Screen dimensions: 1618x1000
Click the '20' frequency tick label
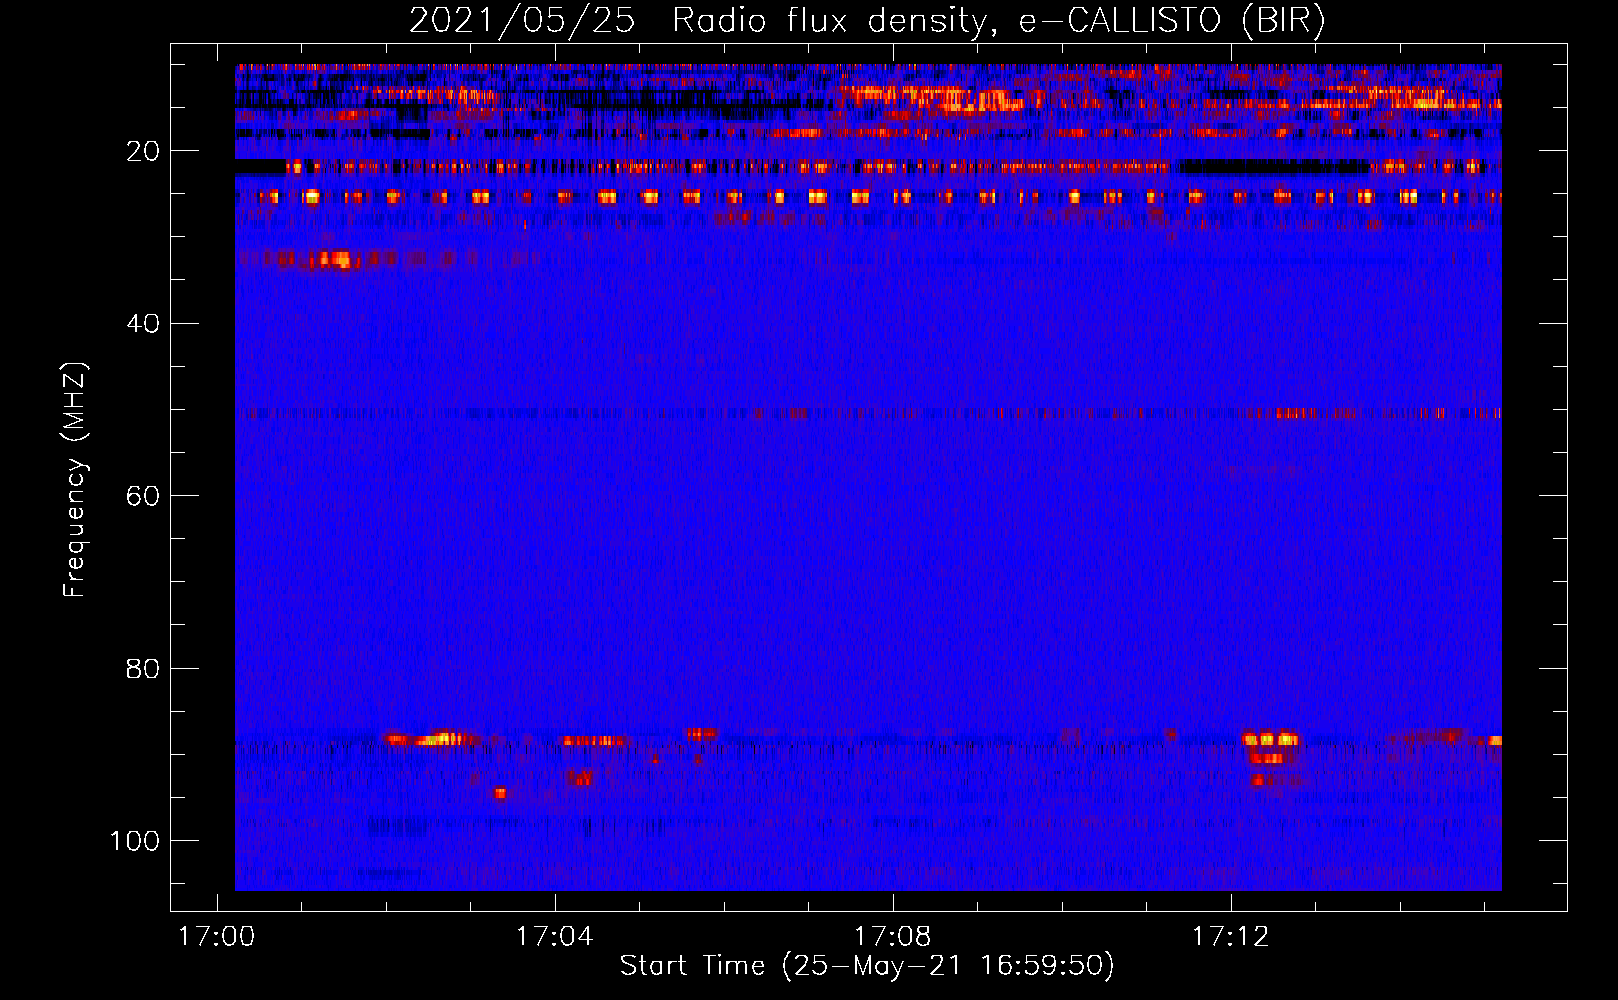click(143, 151)
